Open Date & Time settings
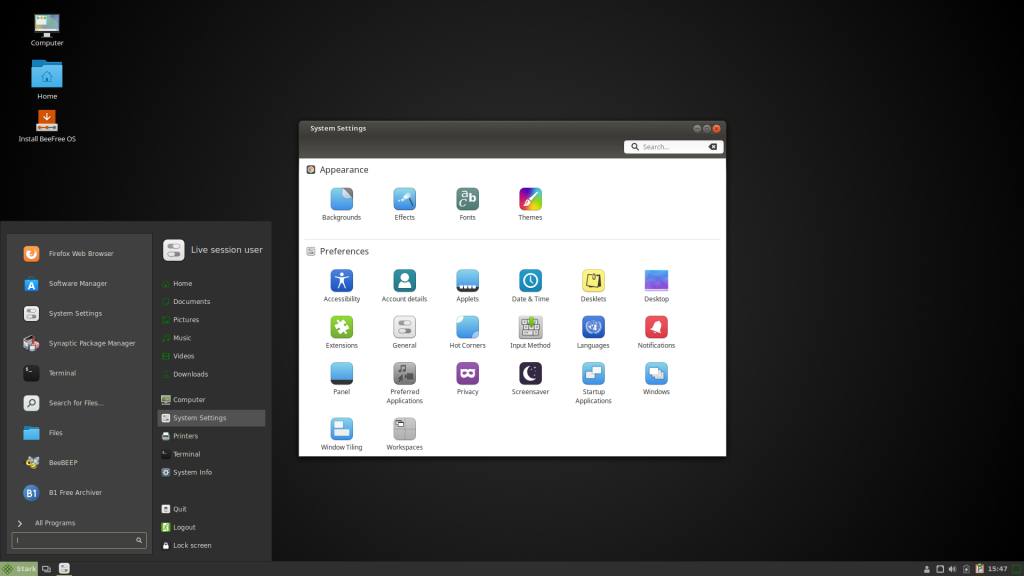 [x=530, y=281]
